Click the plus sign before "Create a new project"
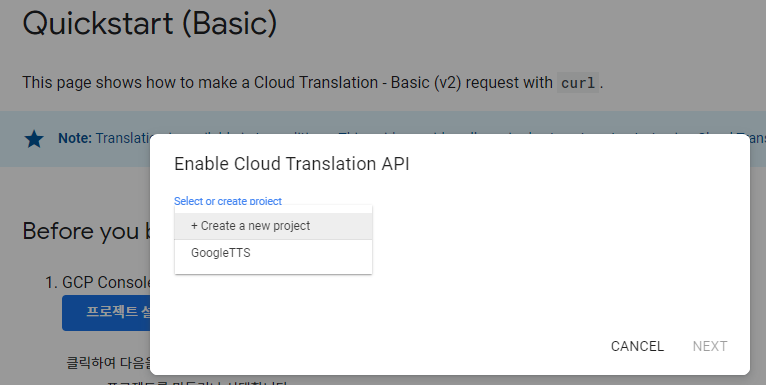The image size is (766, 385). tap(194, 226)
